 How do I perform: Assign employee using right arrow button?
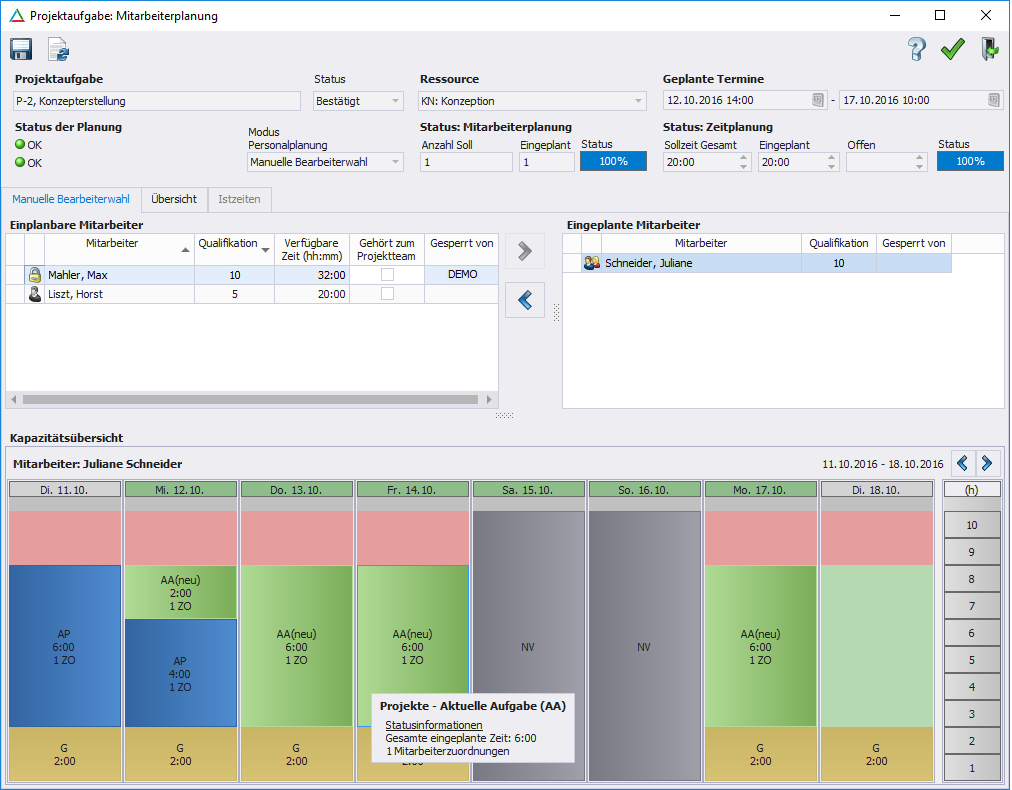(x=525, y=252)
